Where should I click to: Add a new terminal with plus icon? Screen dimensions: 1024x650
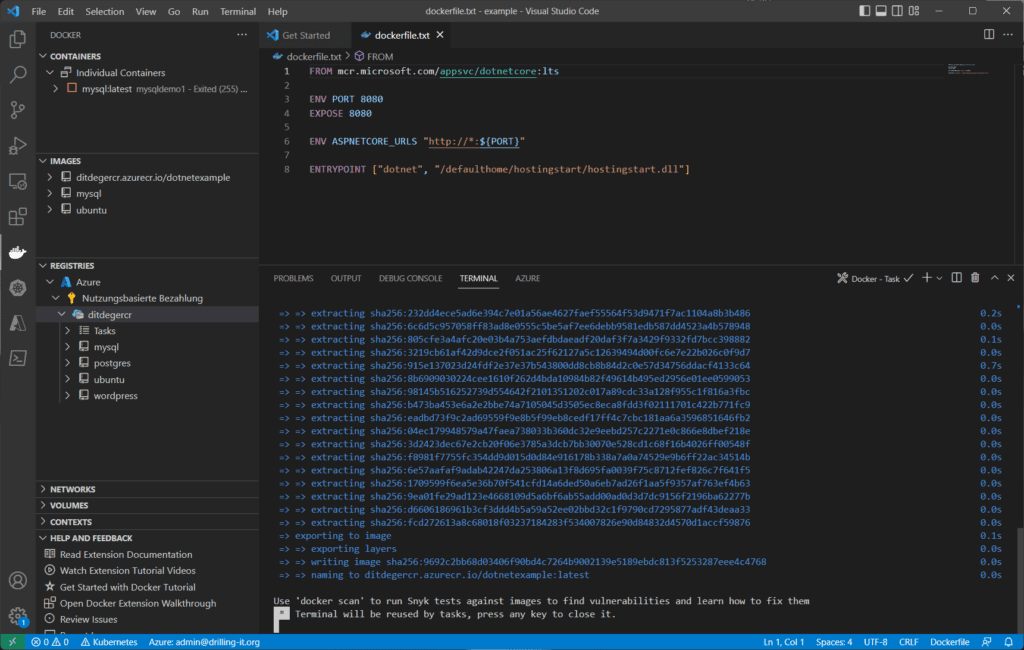point(926,278)
